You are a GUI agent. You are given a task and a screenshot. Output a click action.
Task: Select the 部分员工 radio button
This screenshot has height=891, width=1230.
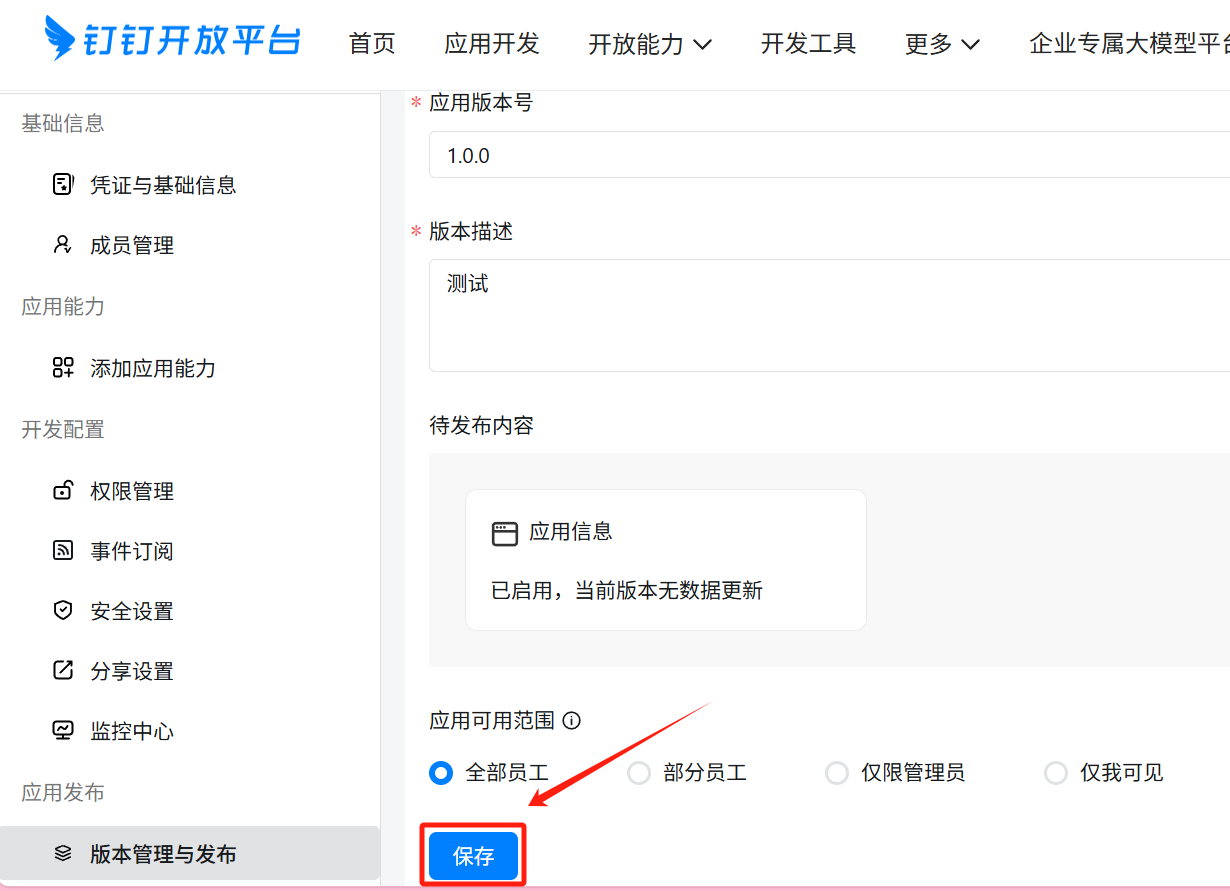(638, 773)
